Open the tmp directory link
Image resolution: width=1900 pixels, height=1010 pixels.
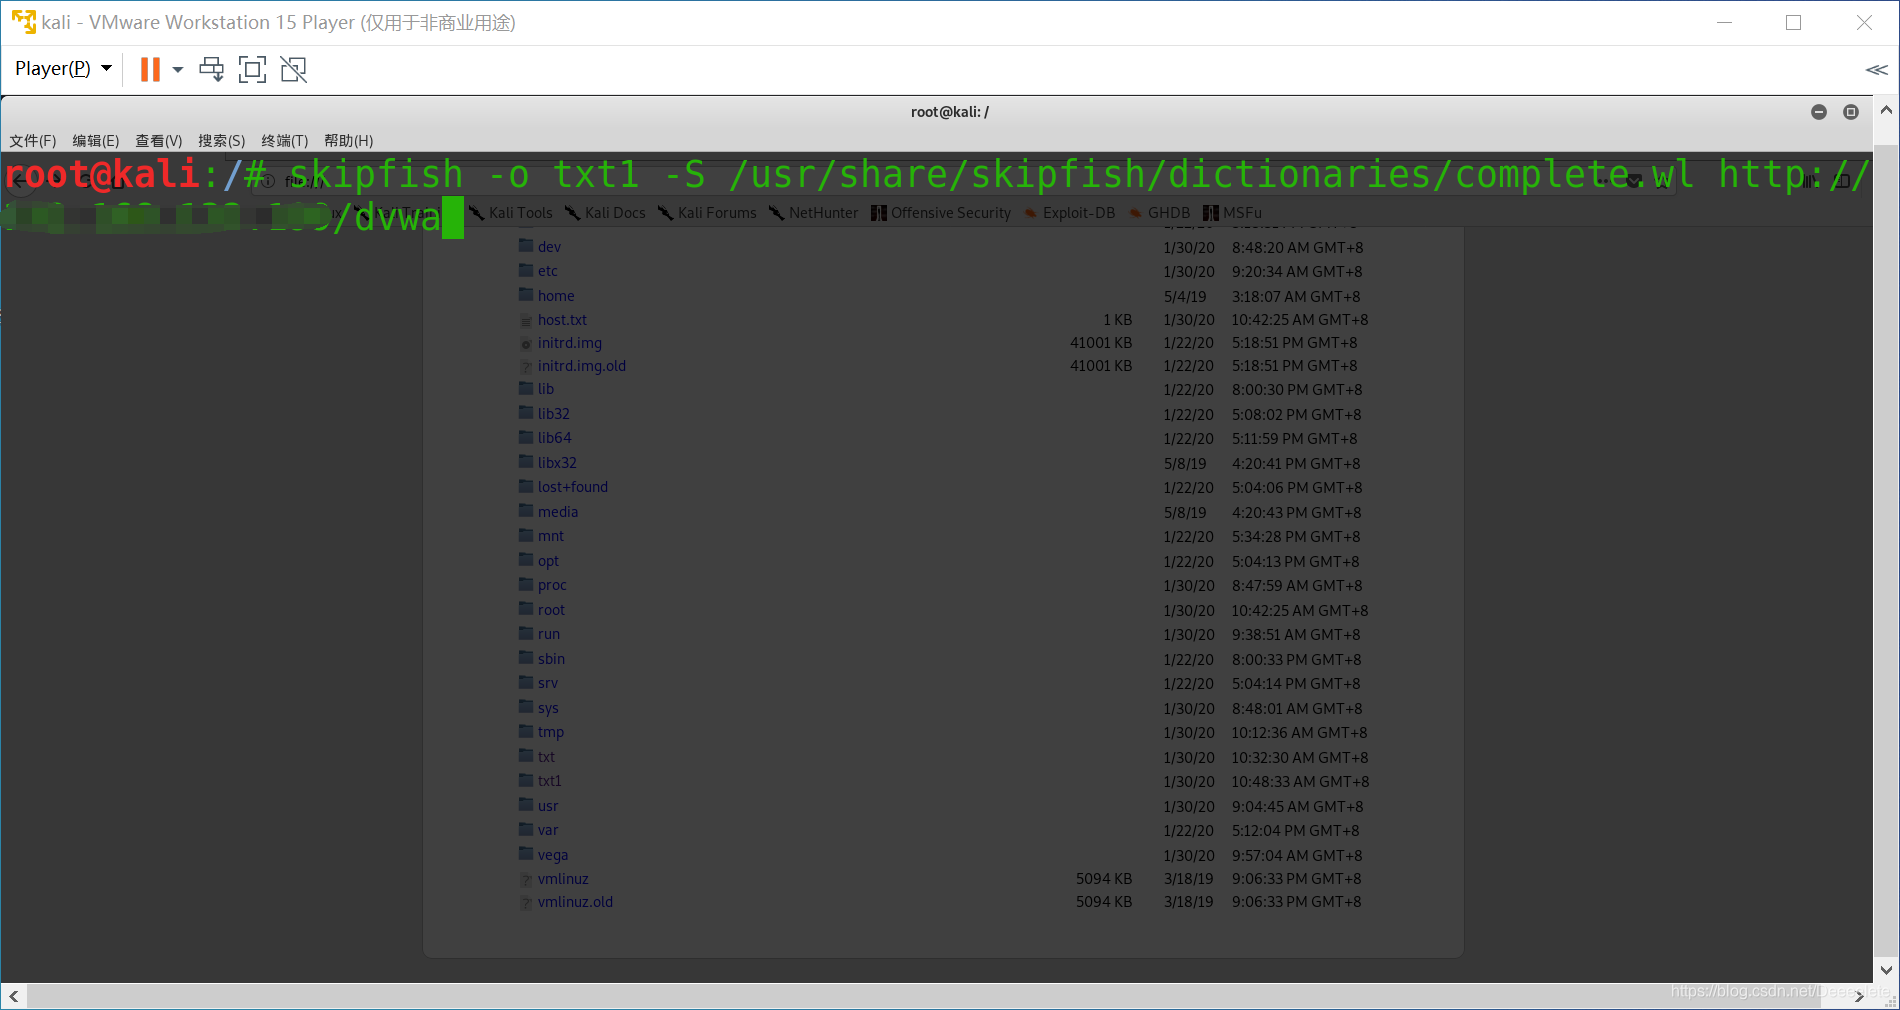coord(551,732)
